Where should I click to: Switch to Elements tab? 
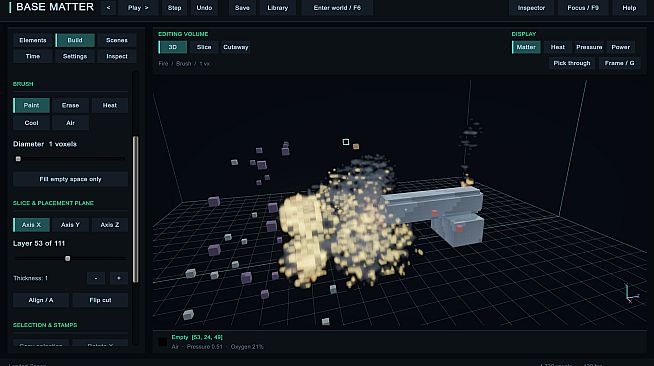[33, 40]
